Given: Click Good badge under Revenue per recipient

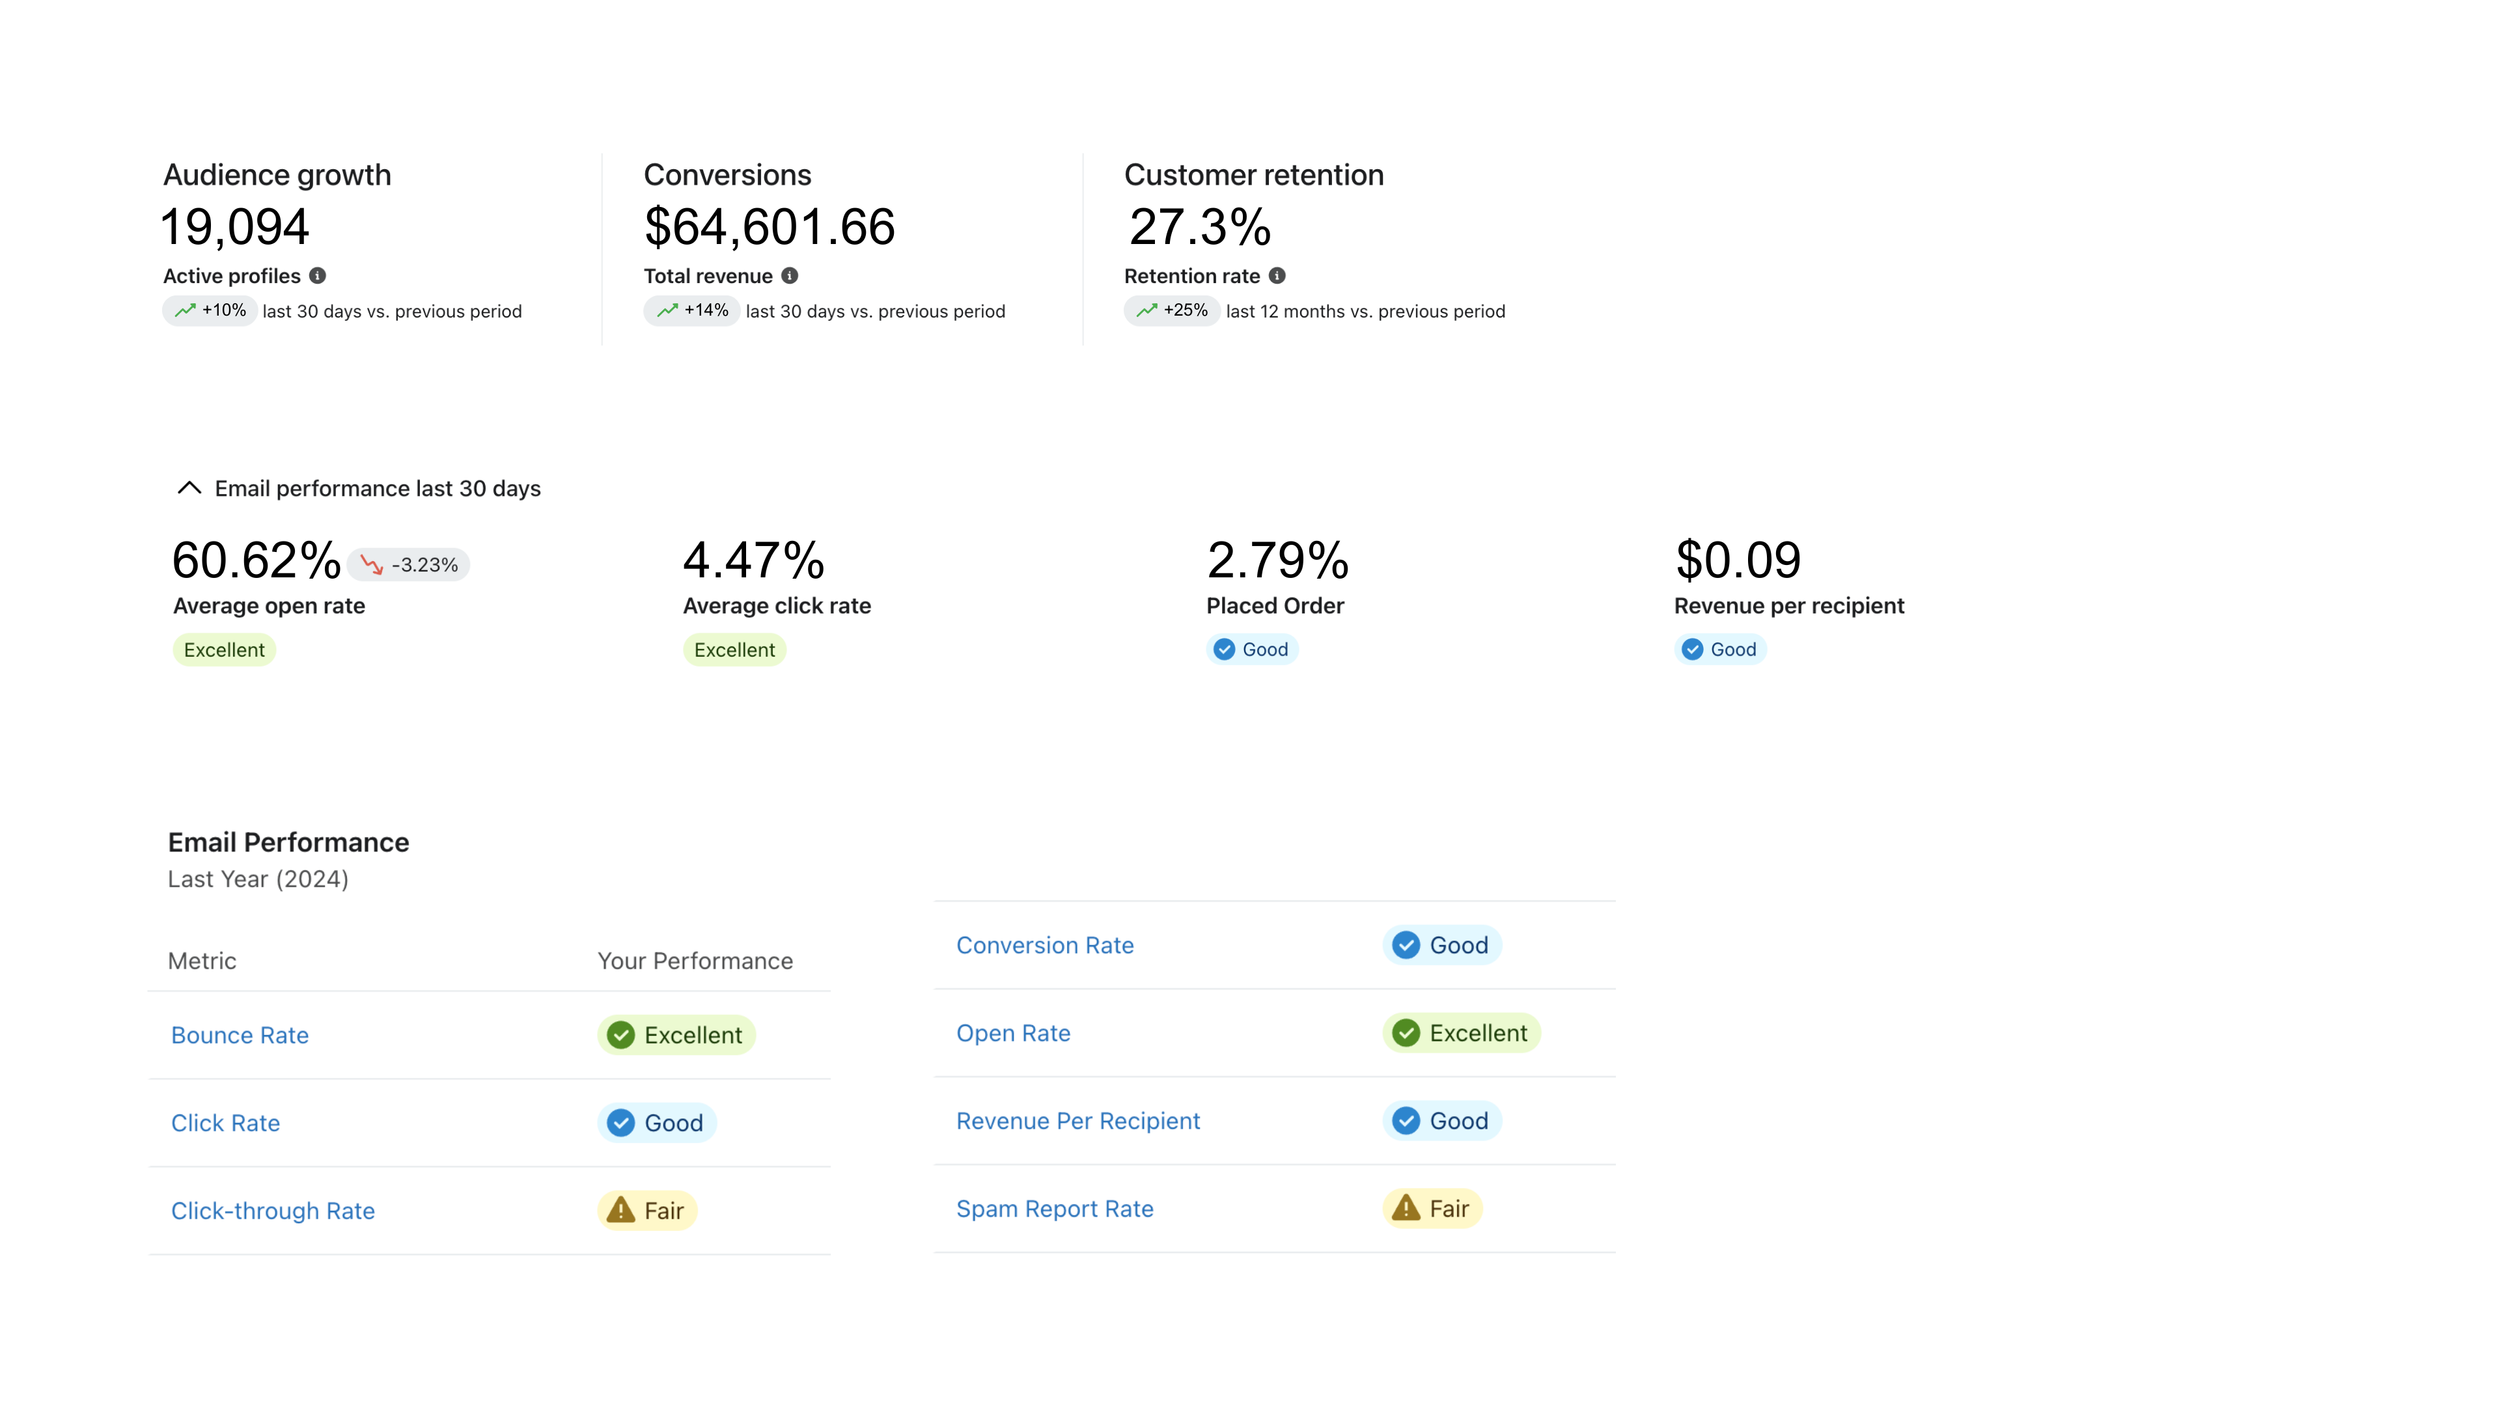Looking at the screenshot, I should click(x=1720, y=650).
